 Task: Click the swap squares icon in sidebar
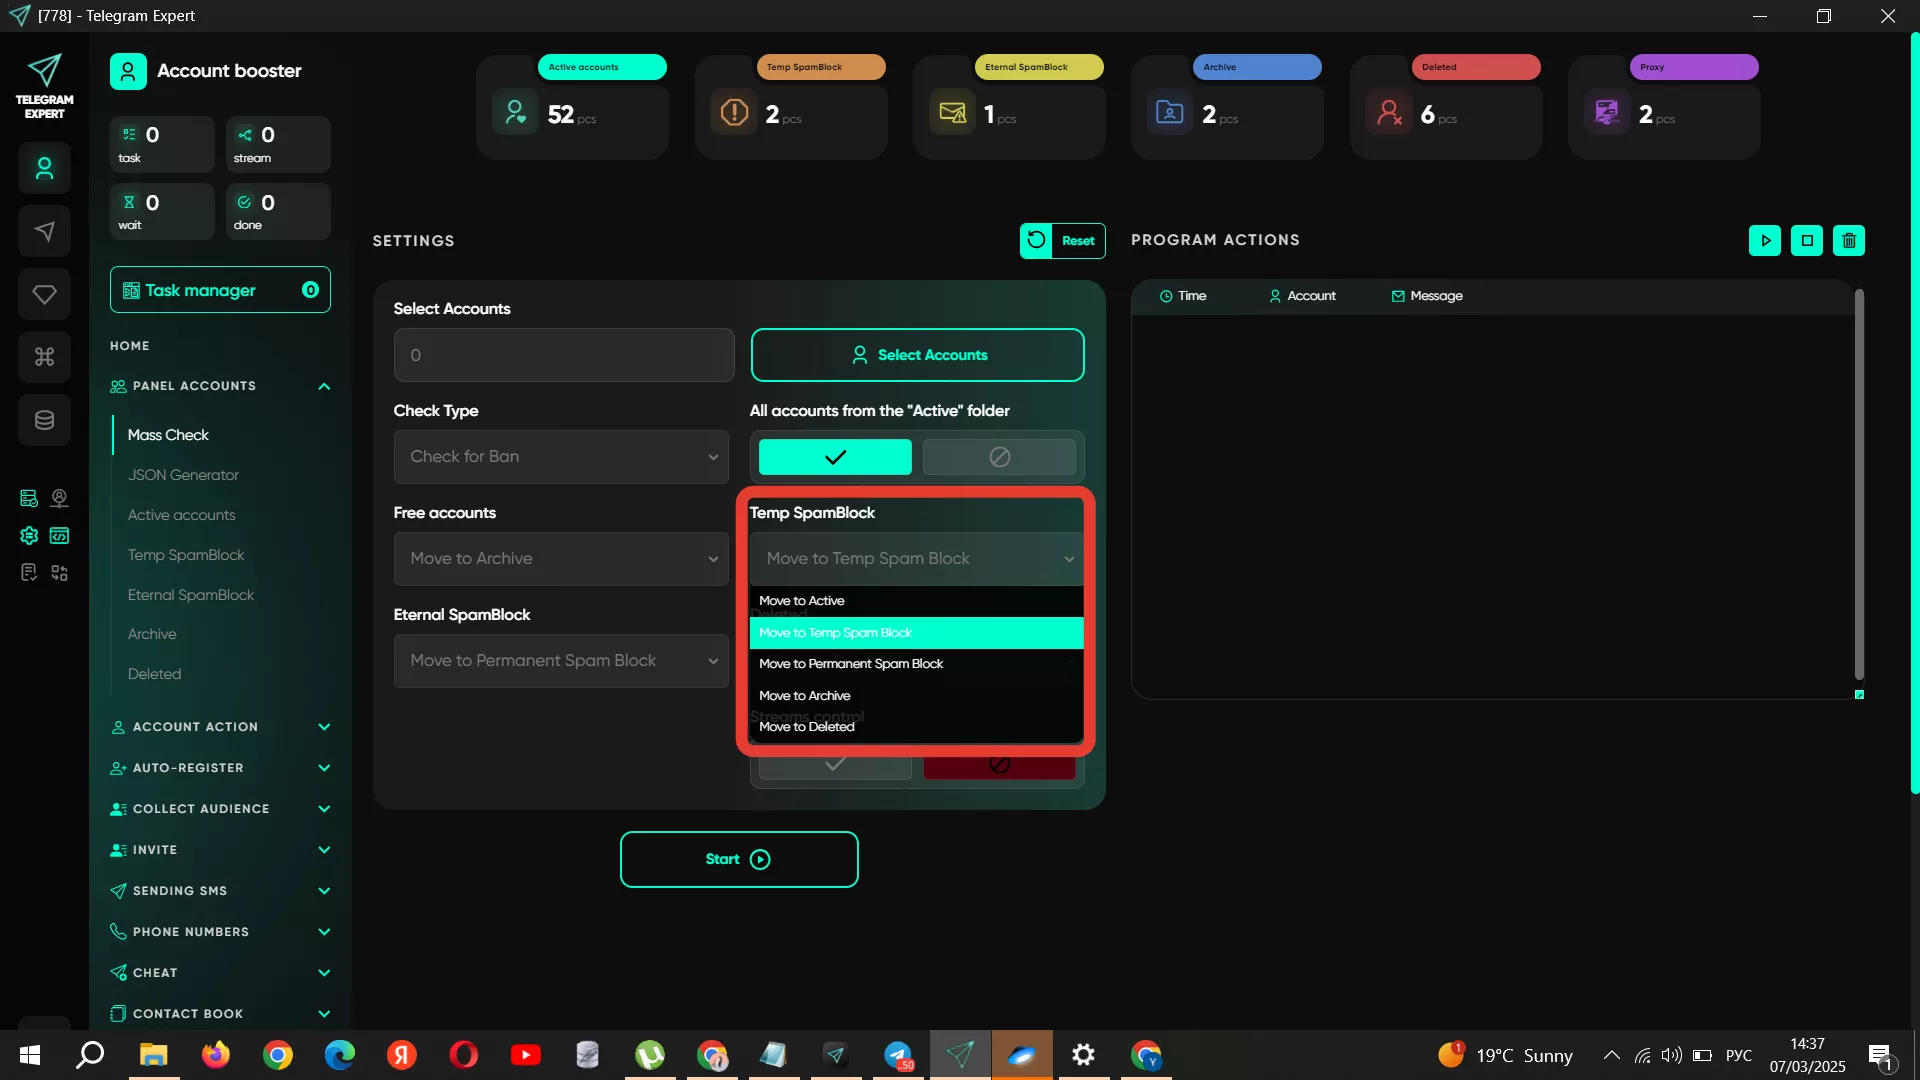coord(60,573)
